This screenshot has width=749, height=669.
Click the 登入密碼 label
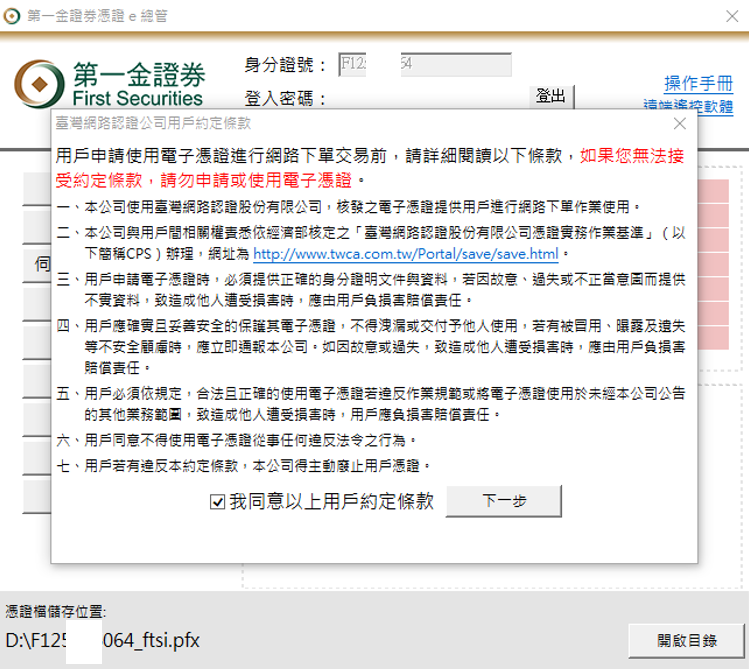click(285, 98)
